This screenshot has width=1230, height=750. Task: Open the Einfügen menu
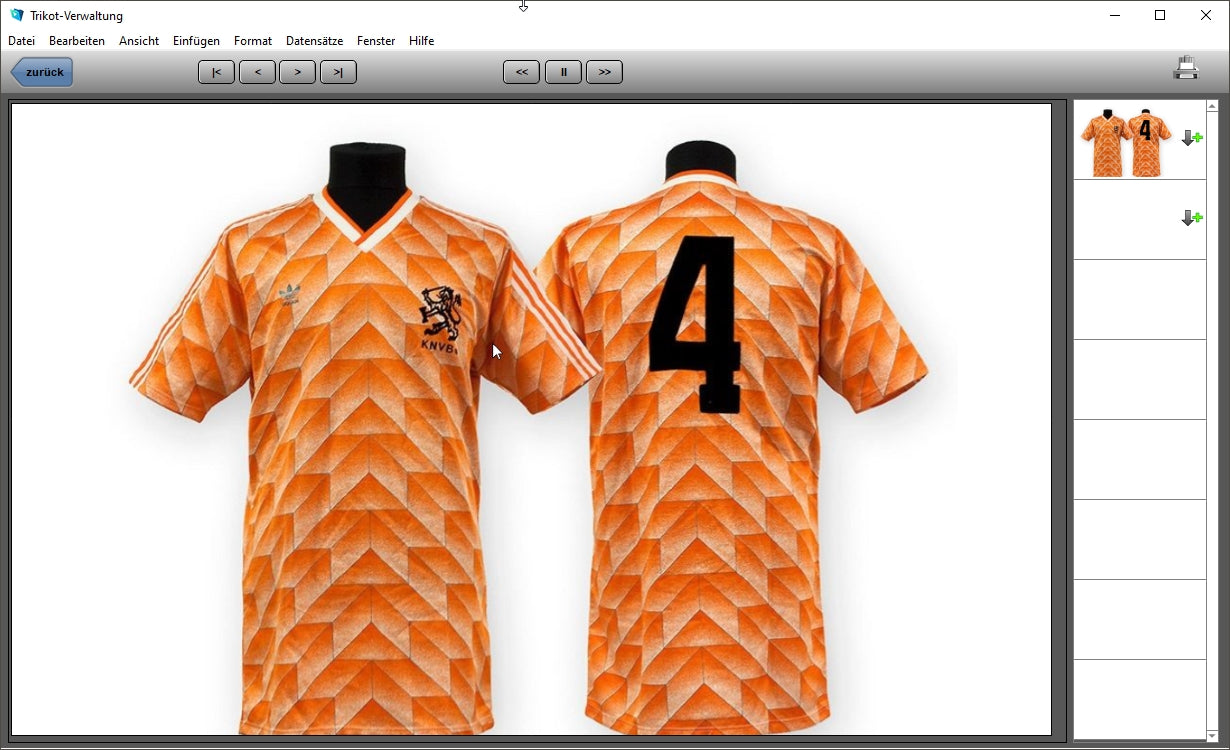[196, 41]
